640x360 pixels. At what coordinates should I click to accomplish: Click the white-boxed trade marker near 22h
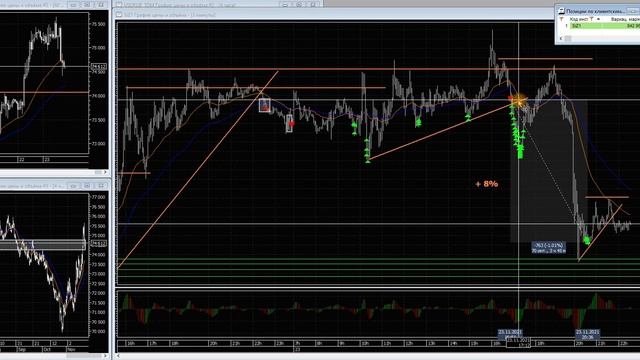pos(264,105)
